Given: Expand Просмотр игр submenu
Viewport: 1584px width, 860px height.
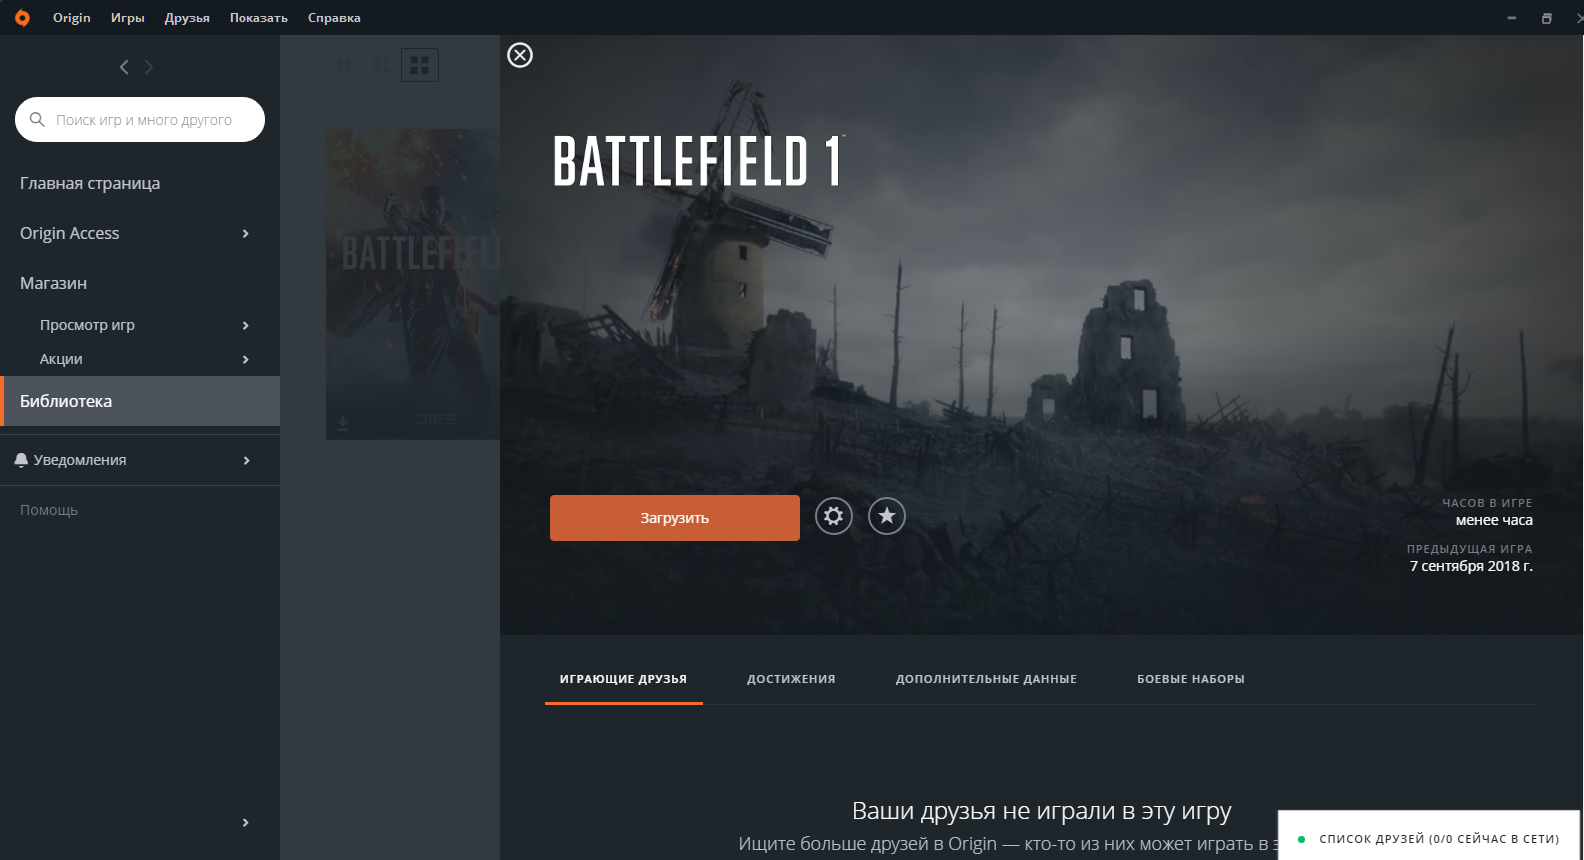Looking at the screenshot, I should pyautogui.click(x=246, y=325).
